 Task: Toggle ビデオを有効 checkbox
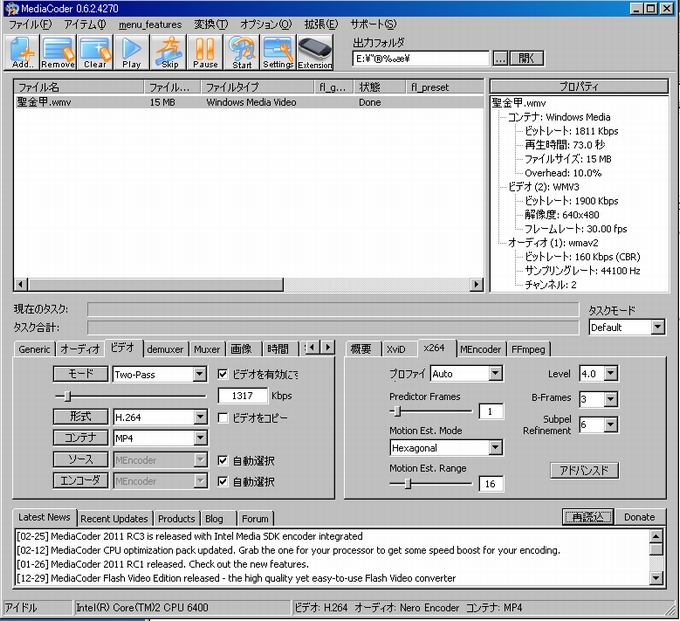coord(222,374)
